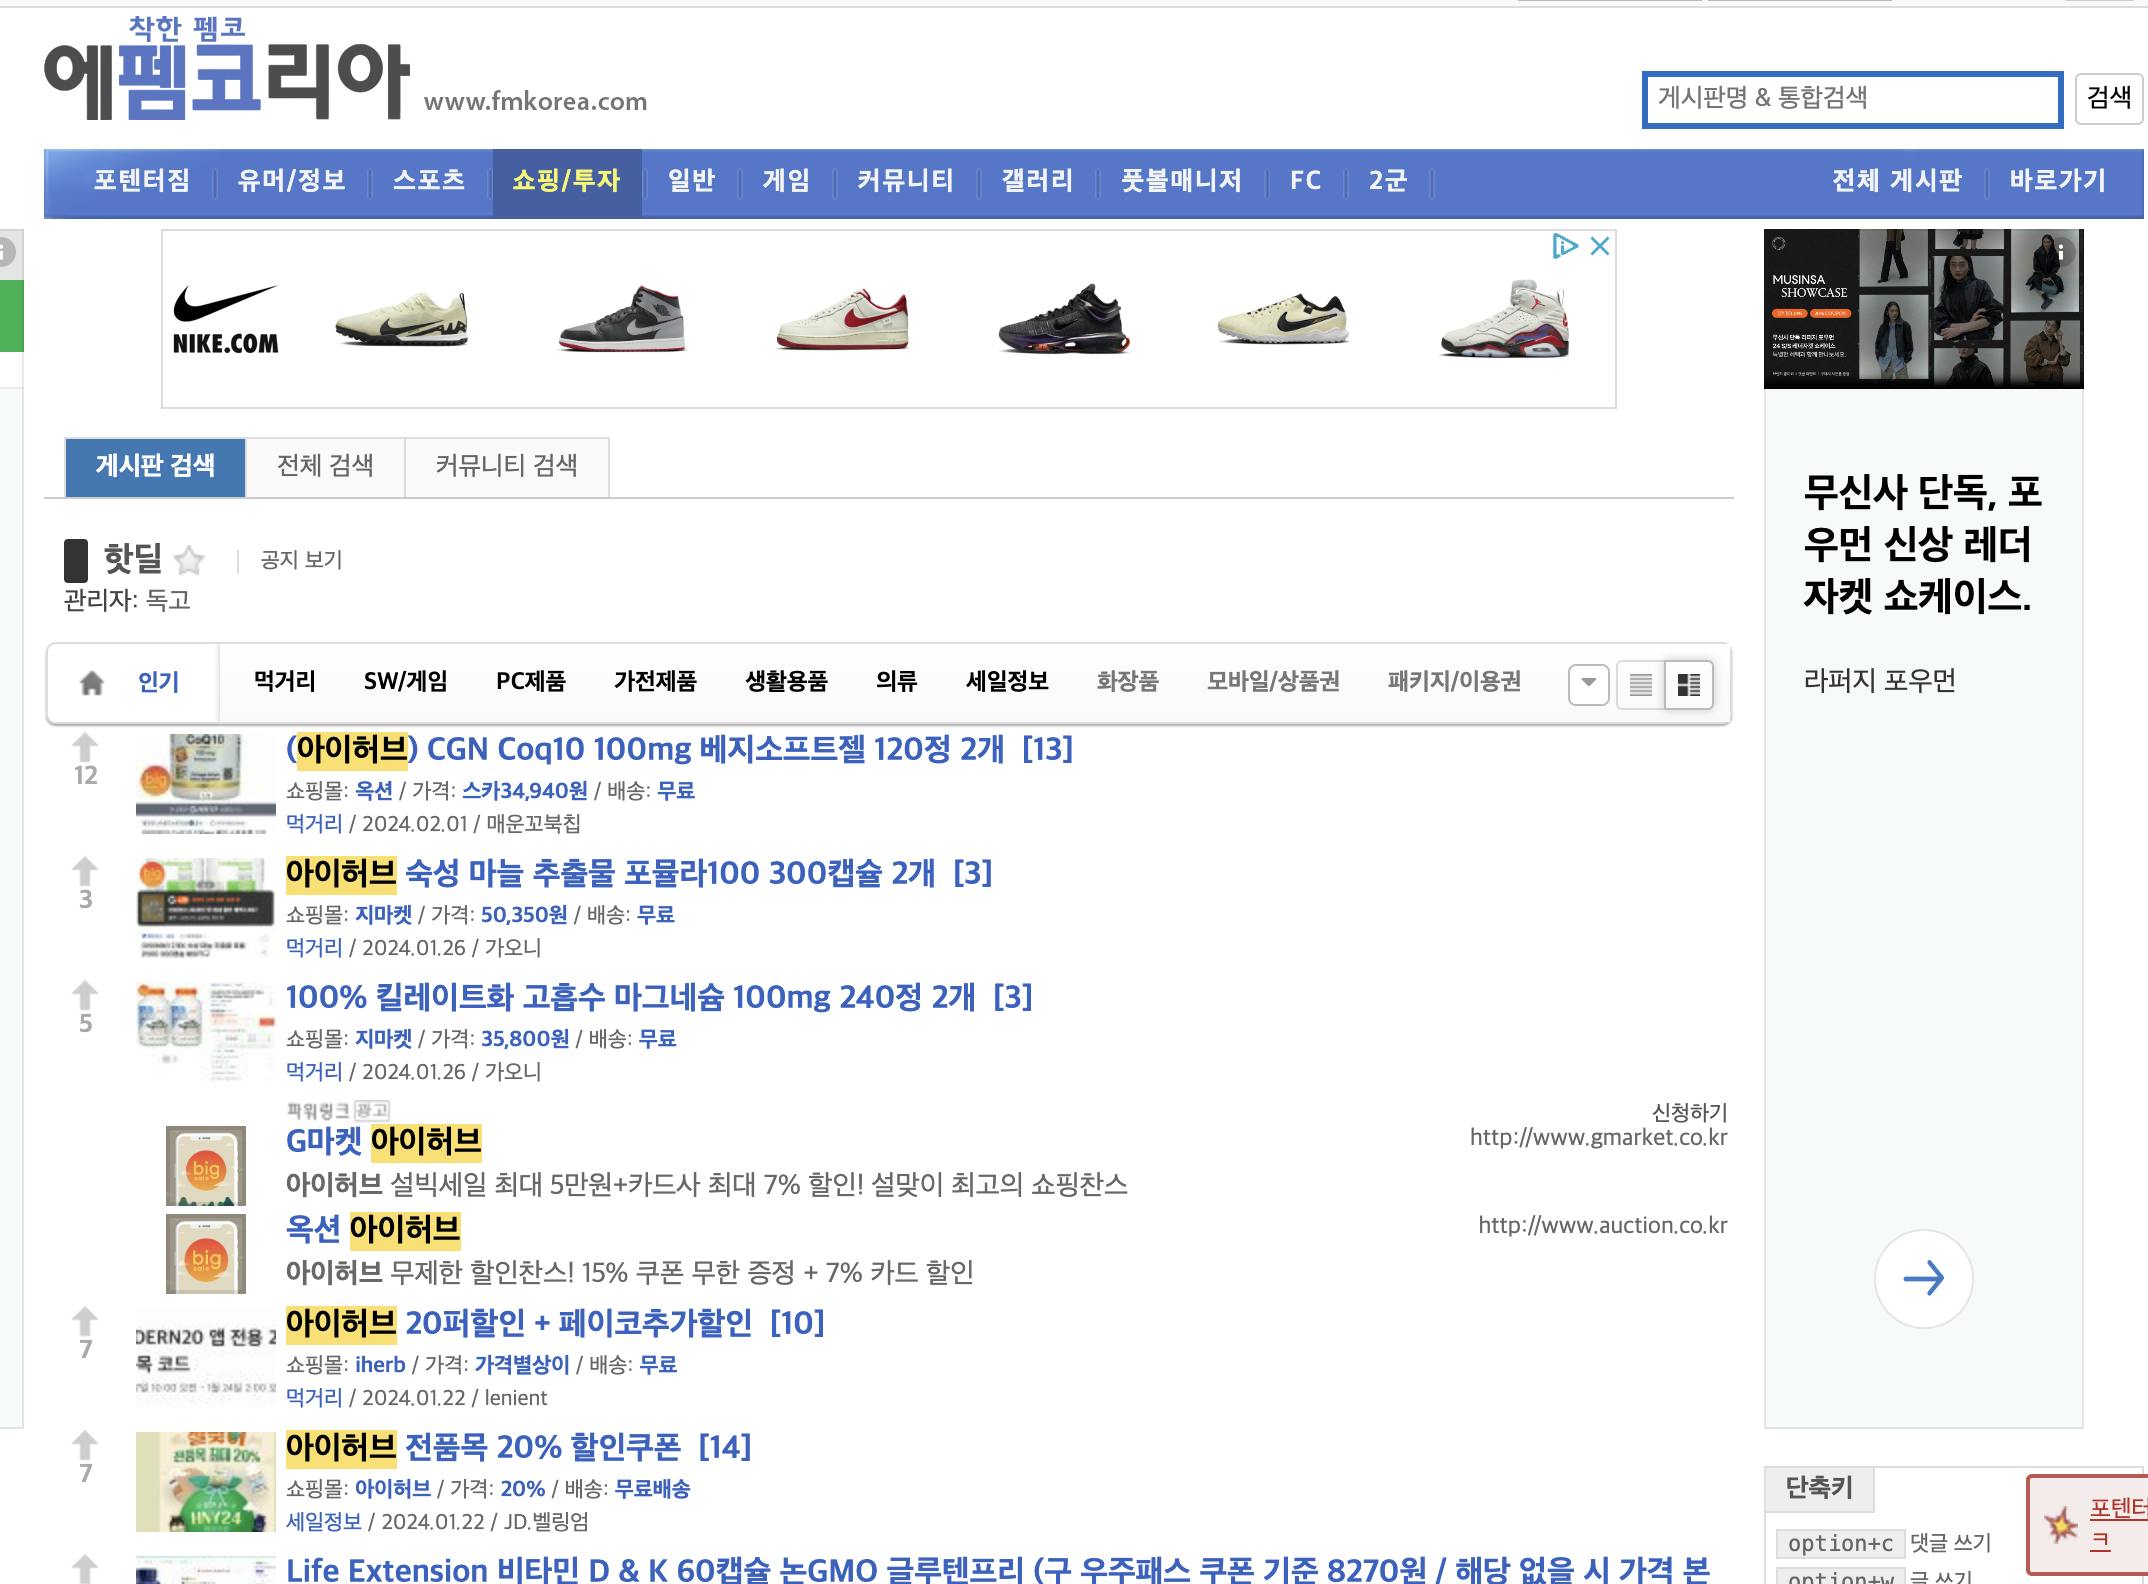Close the Nike ad with X icon
This screenshot has width=2148, height=1584.
[1600, 246]
